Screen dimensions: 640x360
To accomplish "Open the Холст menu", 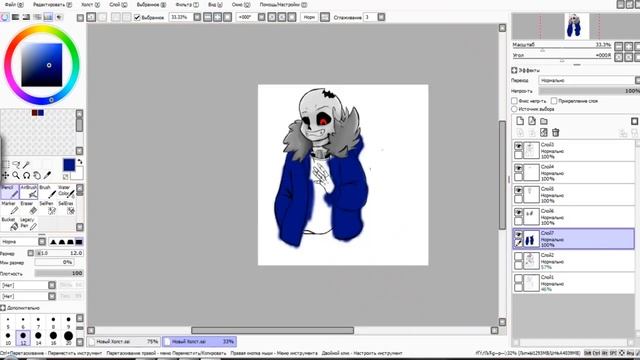I will click(x=90, y=4).
